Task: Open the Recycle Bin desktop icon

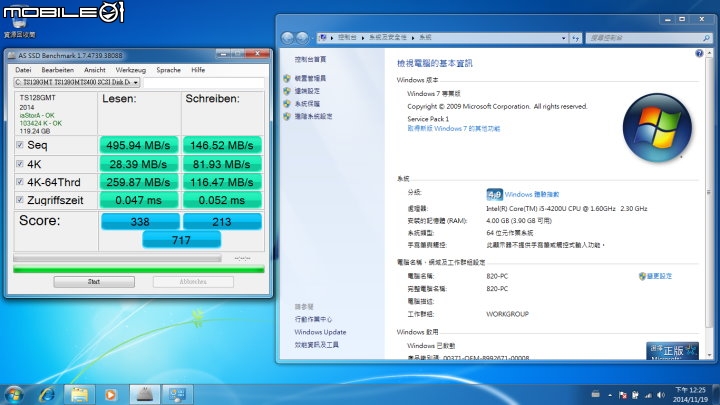Action: 19,21
